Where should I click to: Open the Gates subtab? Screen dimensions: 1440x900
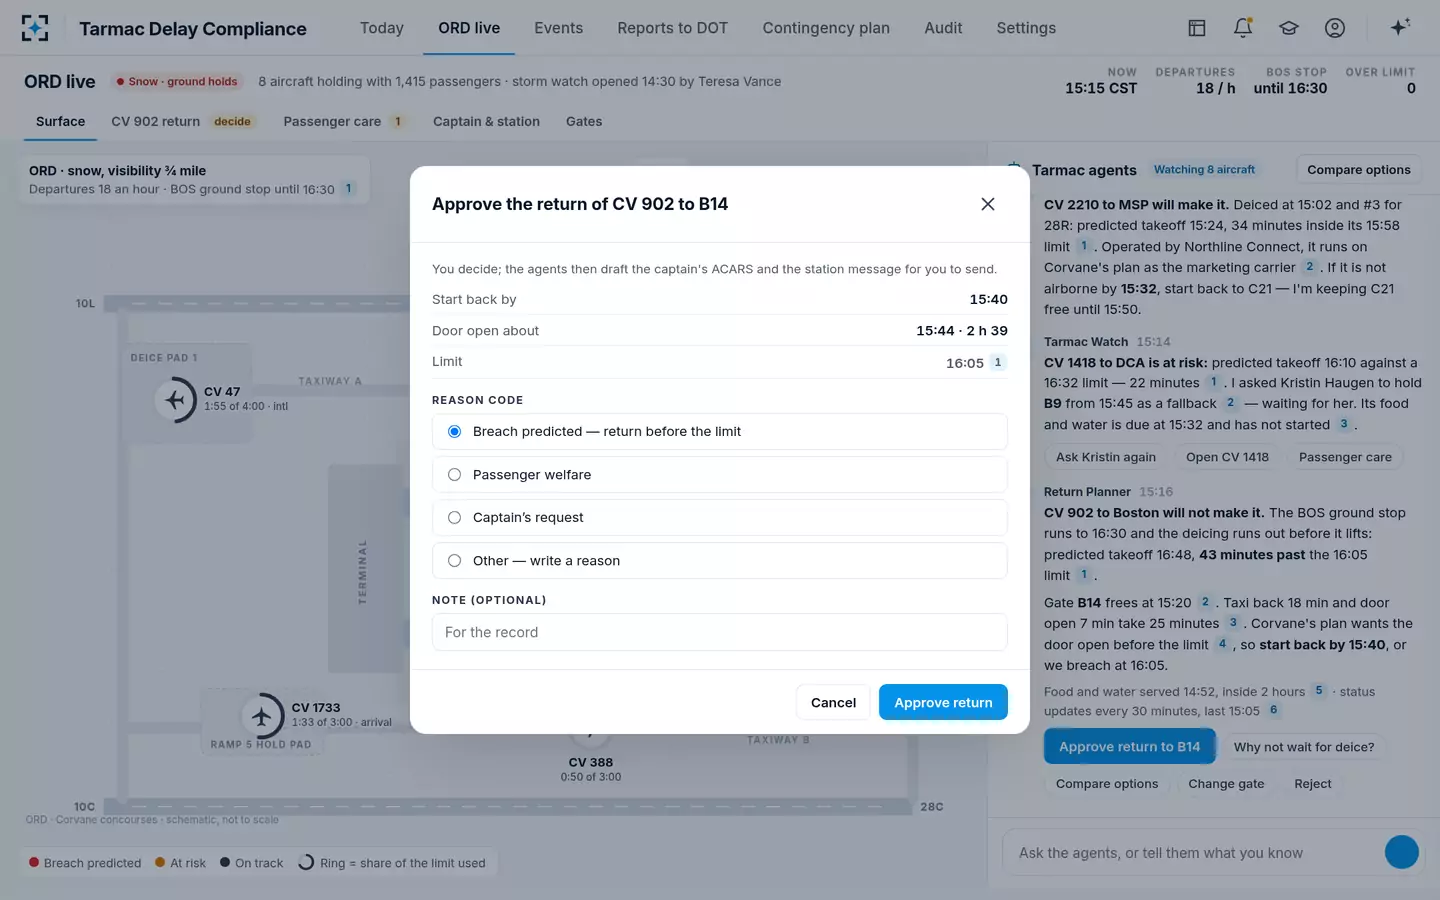(x=584, y=122)
